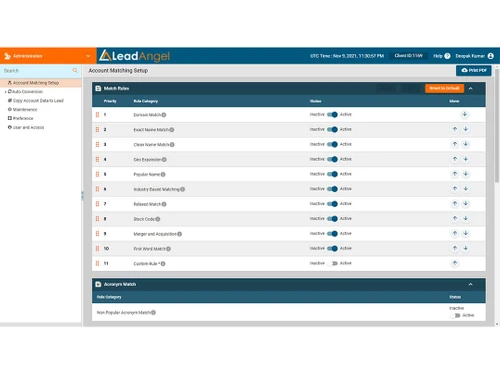Move Industry Based Matching rule up
Screen dimensions: 500x375
tap(455, 189)
